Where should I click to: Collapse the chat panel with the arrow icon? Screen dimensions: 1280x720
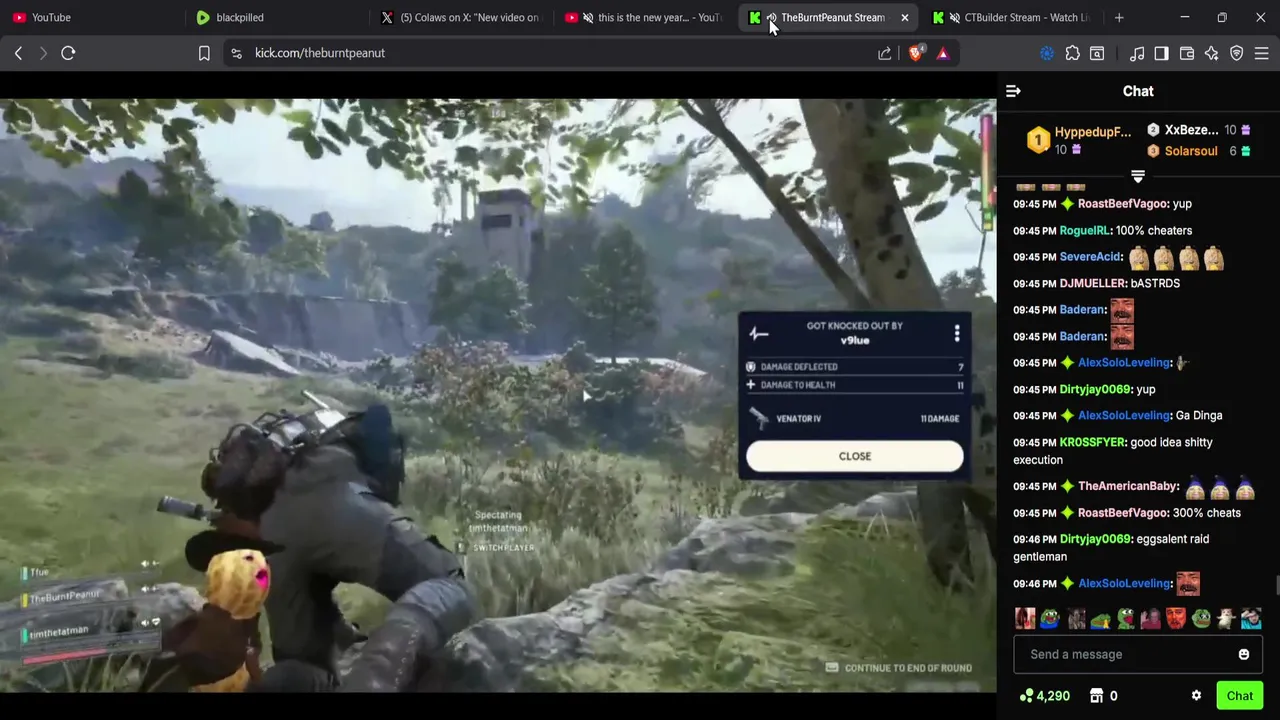(1013, 91)
